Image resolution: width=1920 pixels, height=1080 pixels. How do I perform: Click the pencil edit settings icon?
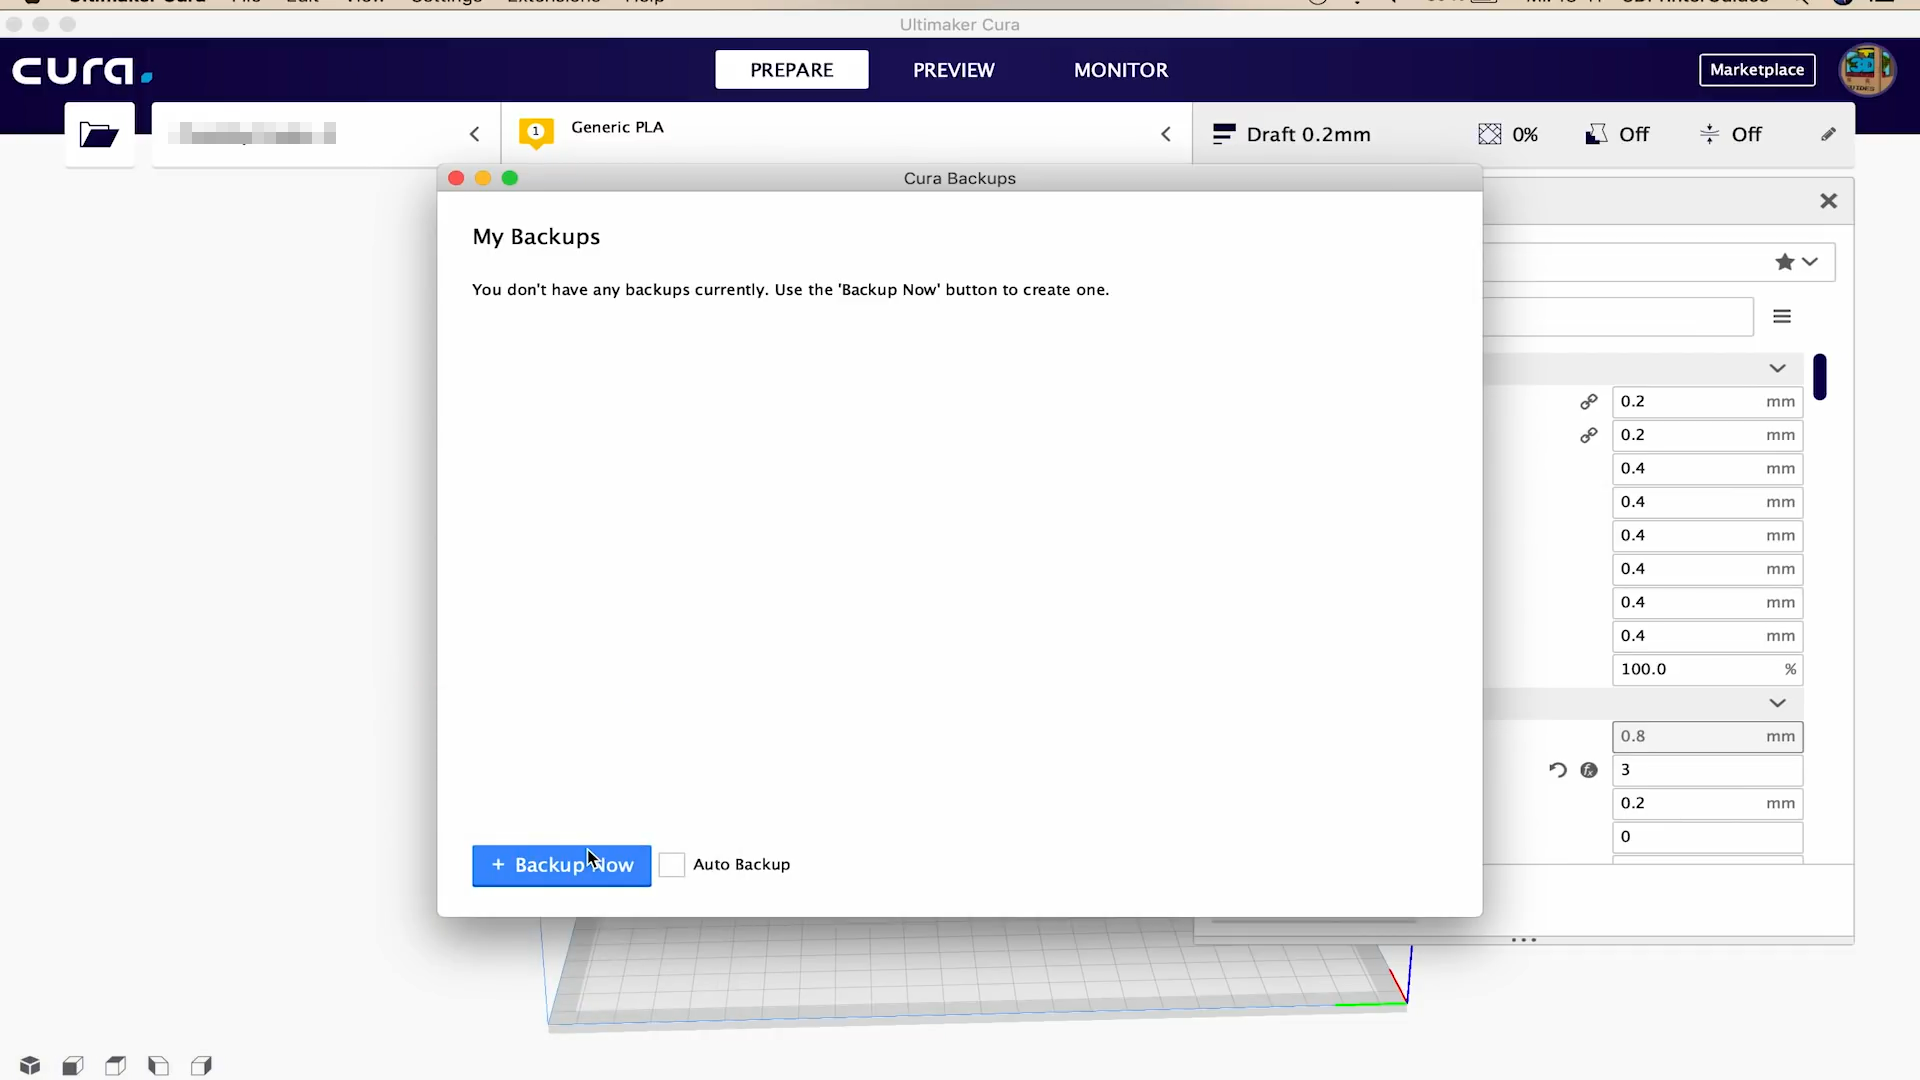tap(1828, 134)
